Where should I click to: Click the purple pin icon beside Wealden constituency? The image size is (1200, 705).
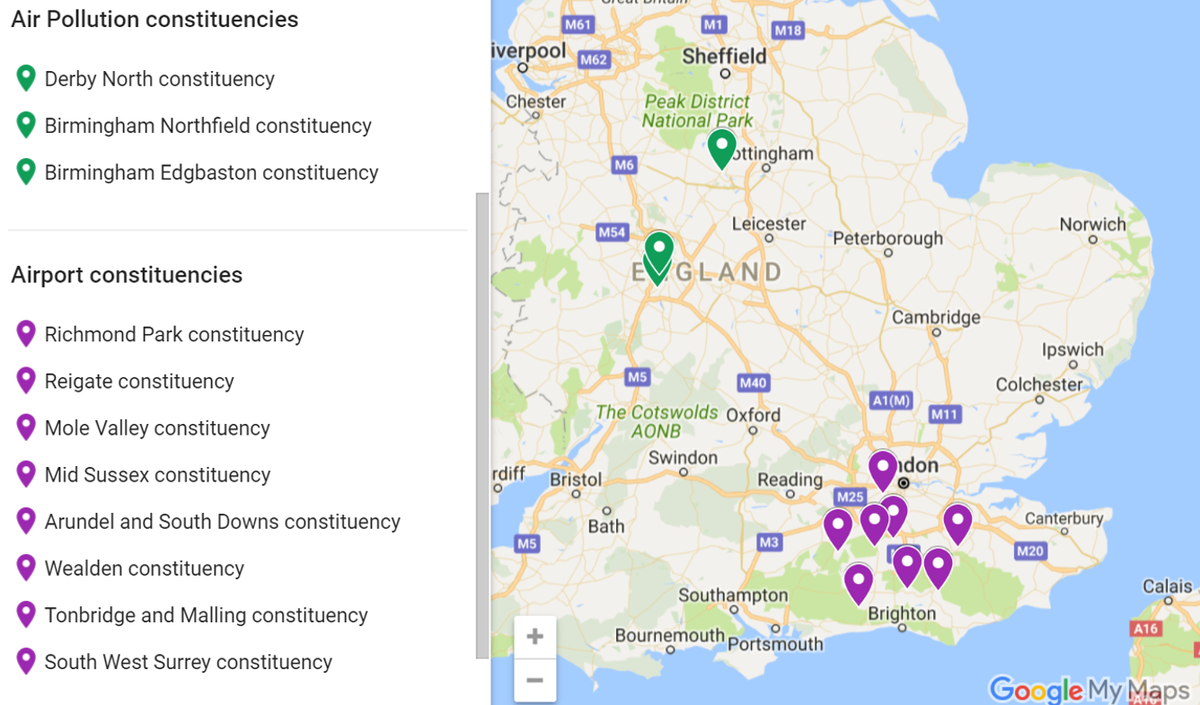point(26,568)
